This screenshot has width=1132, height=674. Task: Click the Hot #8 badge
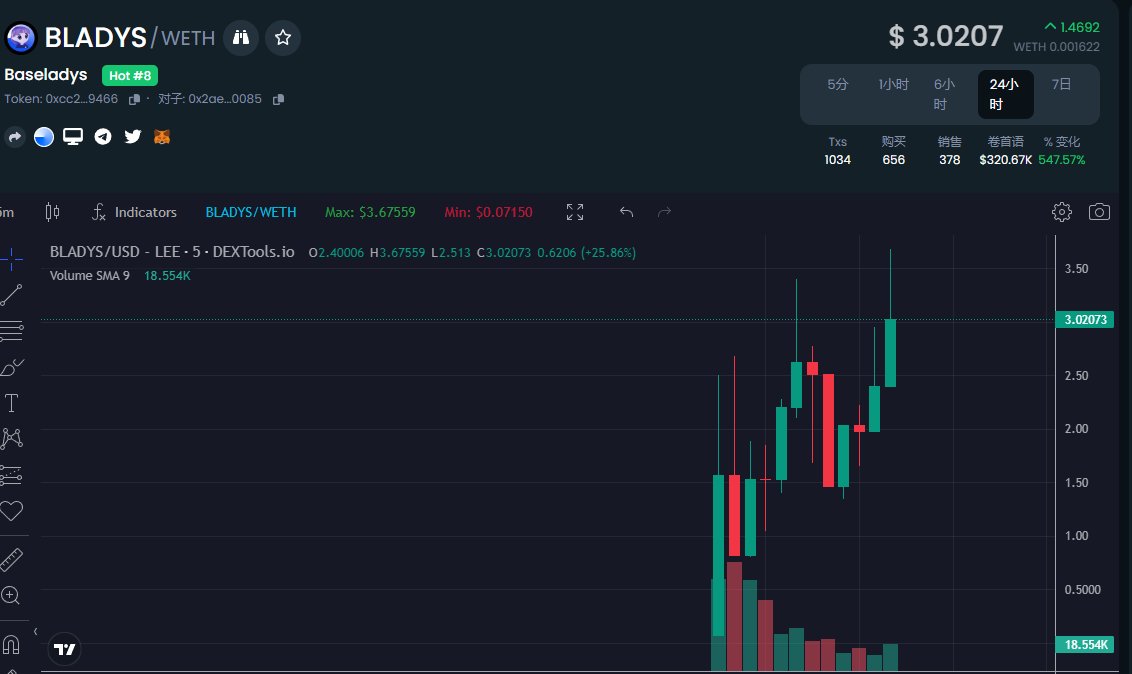coord(130,76)
